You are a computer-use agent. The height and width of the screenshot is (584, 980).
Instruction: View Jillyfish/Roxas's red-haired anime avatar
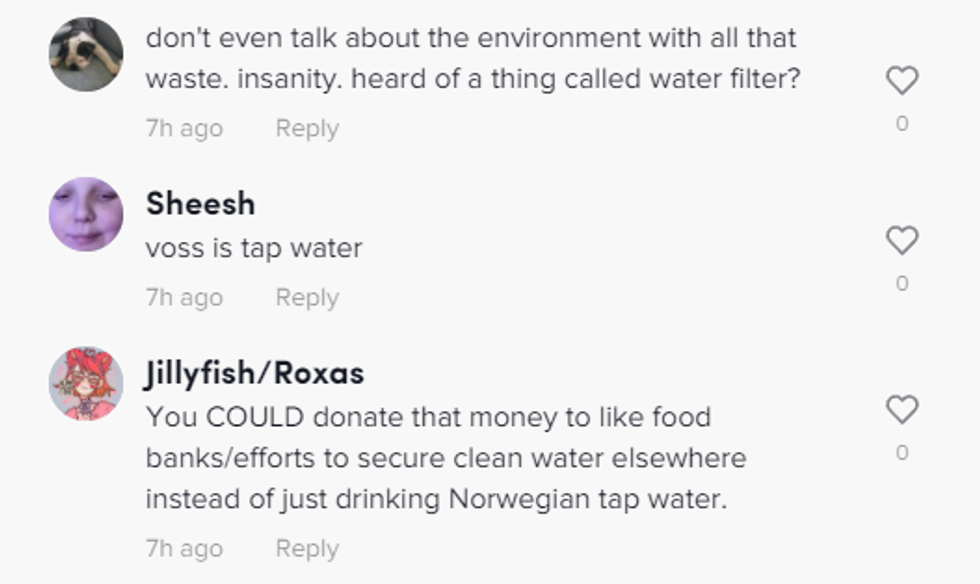86,384
